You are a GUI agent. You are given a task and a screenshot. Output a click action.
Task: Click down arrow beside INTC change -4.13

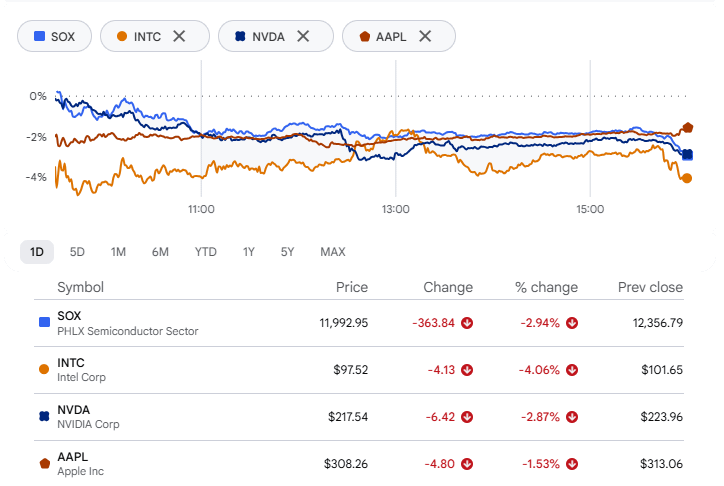[x=467, y=370]
